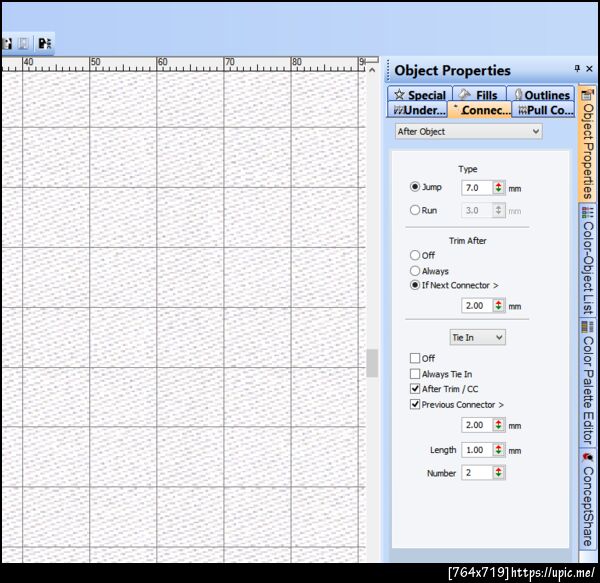Adjust the Trim After distance stepper
The image size is (600, 583).
(499, 306)
